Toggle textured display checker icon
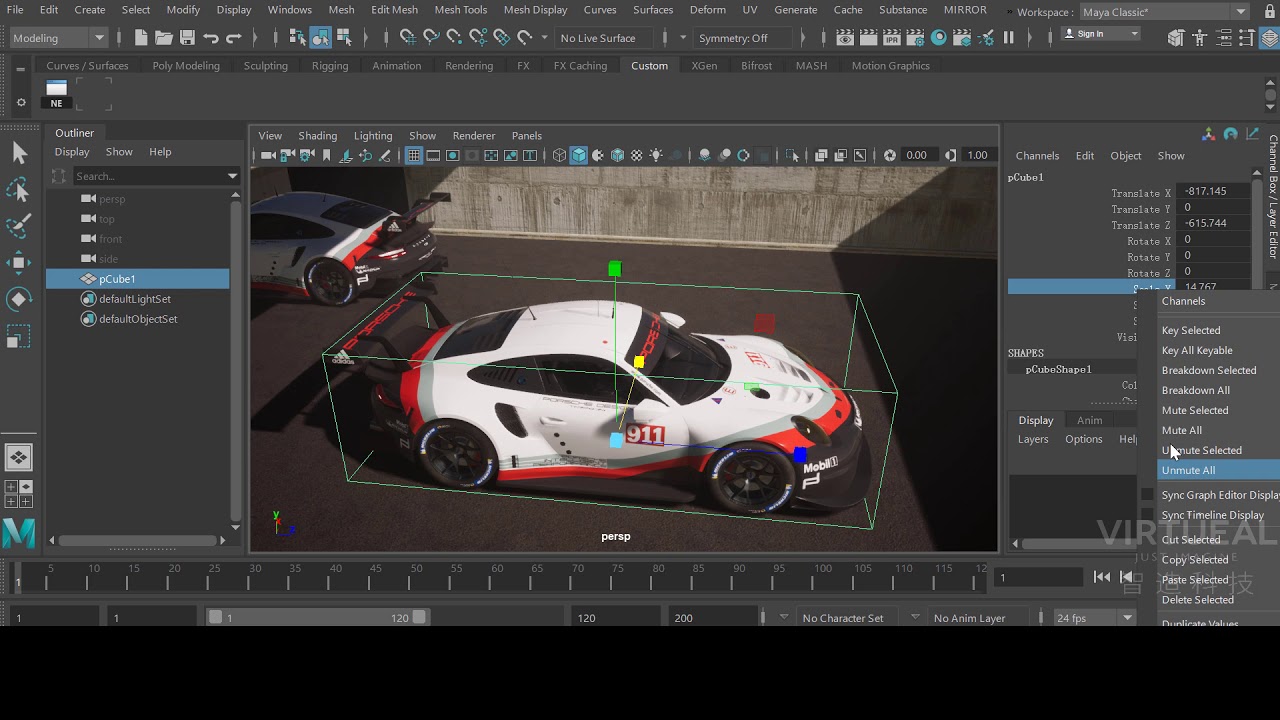 [637, 155]
